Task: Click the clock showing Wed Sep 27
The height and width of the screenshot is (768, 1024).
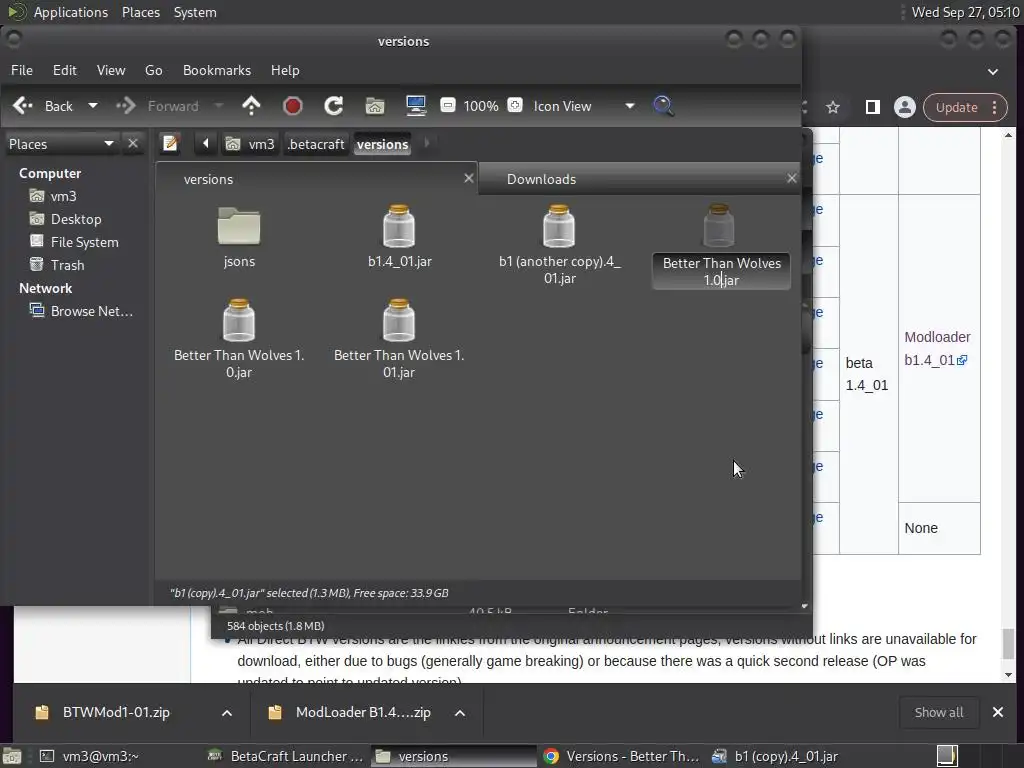Action: (x=965, y=12)
